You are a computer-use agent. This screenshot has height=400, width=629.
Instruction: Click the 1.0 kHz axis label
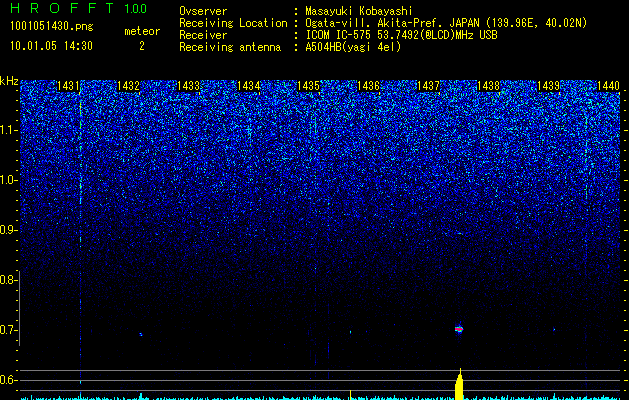9,180
